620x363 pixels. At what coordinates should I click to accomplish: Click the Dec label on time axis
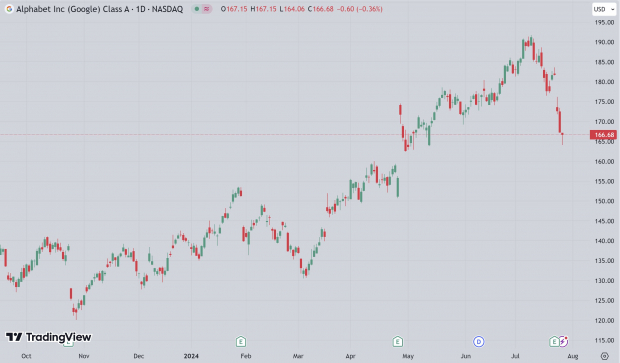pyautogui.click(x=138, y=356)
